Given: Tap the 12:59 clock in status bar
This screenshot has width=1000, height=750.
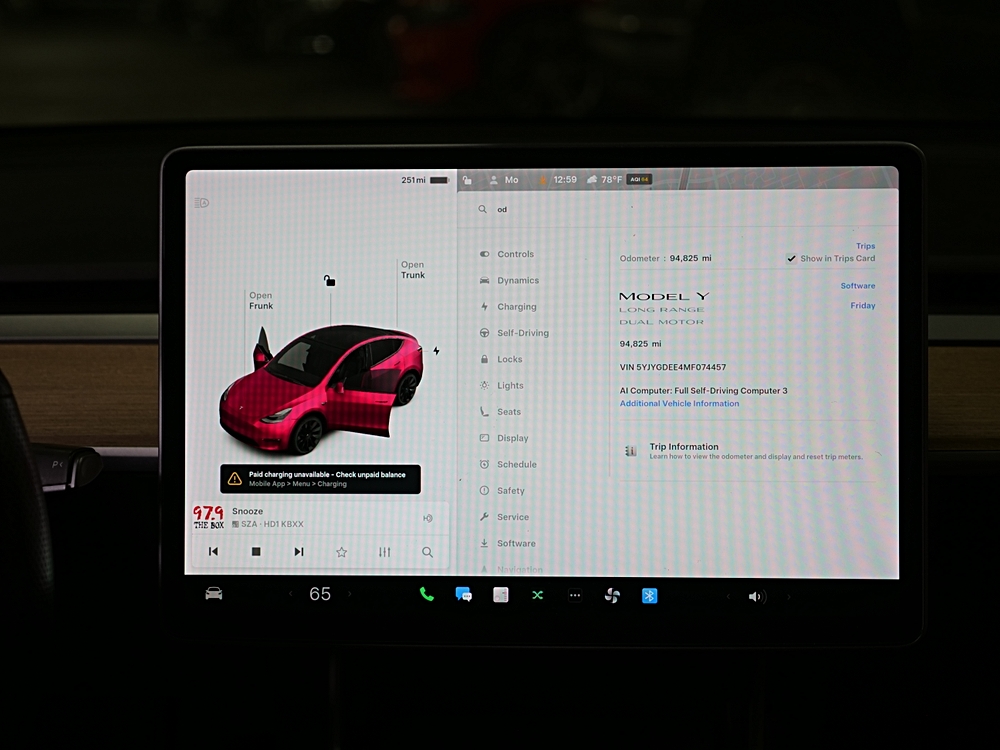Looking at the screenshot, I should pyautogui.click(x=565, y=180).
